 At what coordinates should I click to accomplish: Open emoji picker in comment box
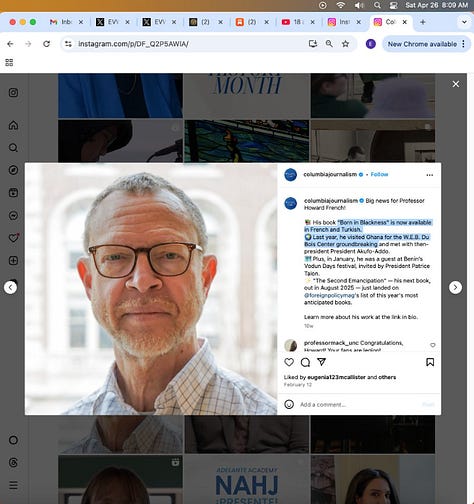(289, 404)
